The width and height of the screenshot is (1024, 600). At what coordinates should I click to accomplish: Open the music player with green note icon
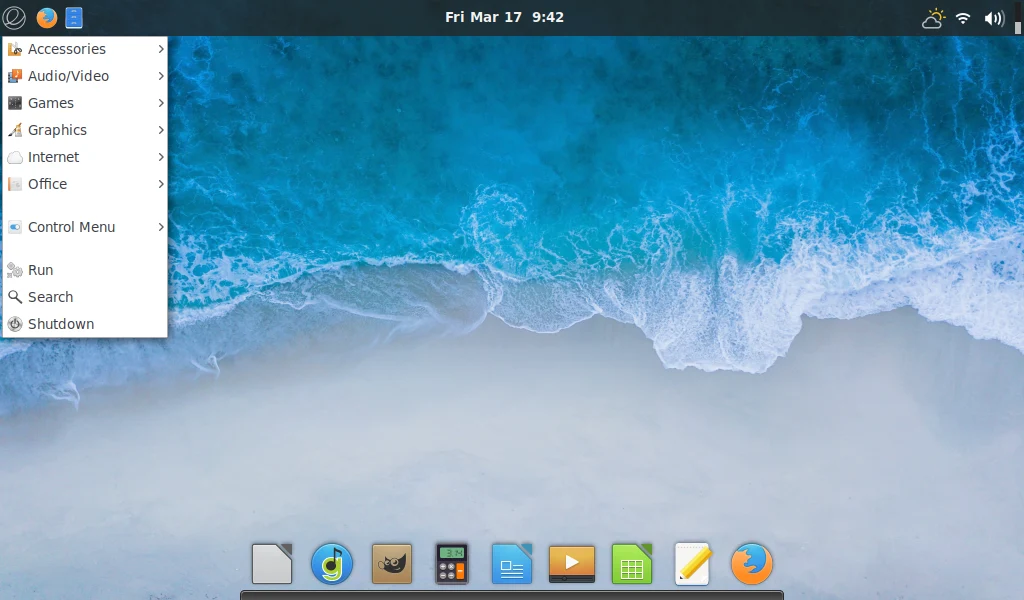point(331,563)
